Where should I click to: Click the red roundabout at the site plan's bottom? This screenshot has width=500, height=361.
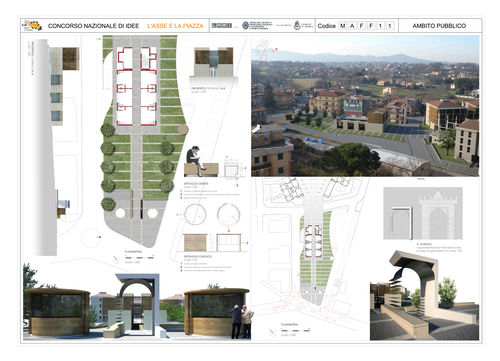click(x=295, y=302)
